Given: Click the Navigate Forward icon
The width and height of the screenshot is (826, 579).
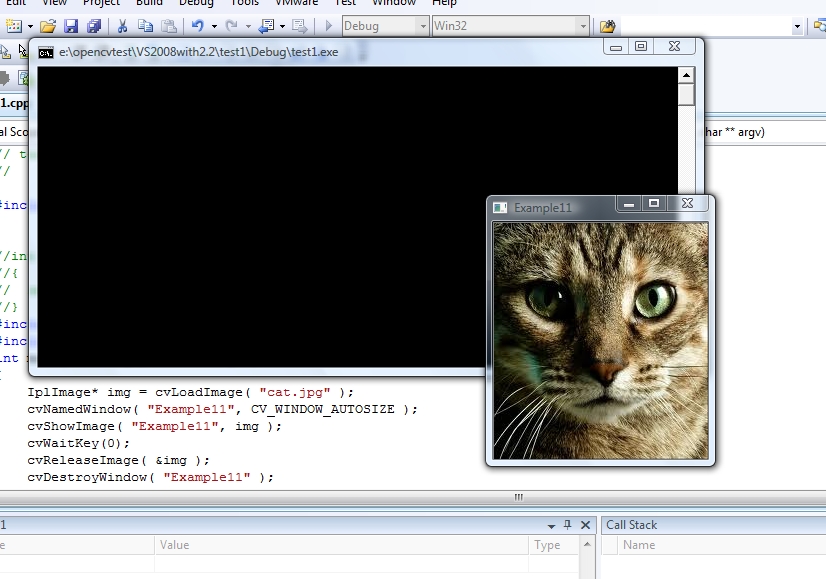Looking at the screenshot, I should 299,26.
